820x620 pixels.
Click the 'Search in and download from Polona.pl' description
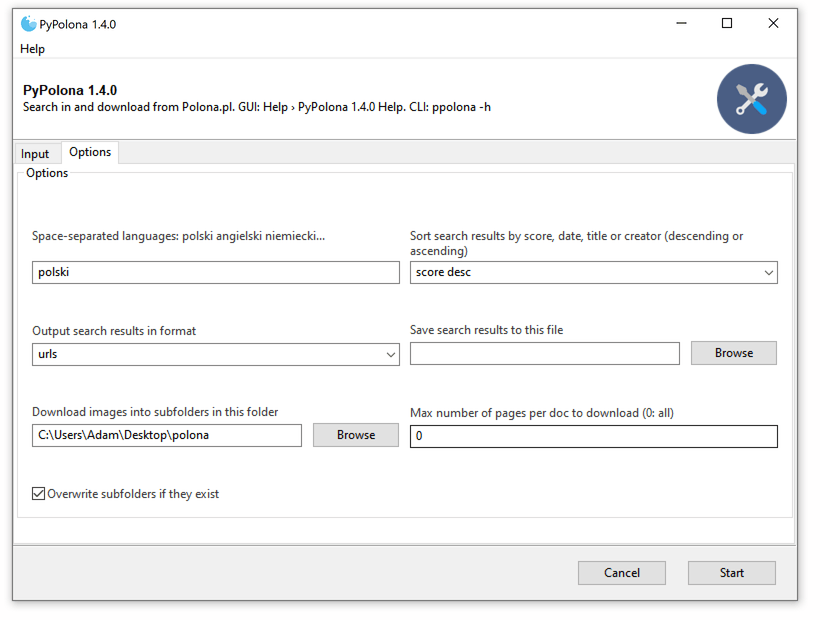point(257,107)
